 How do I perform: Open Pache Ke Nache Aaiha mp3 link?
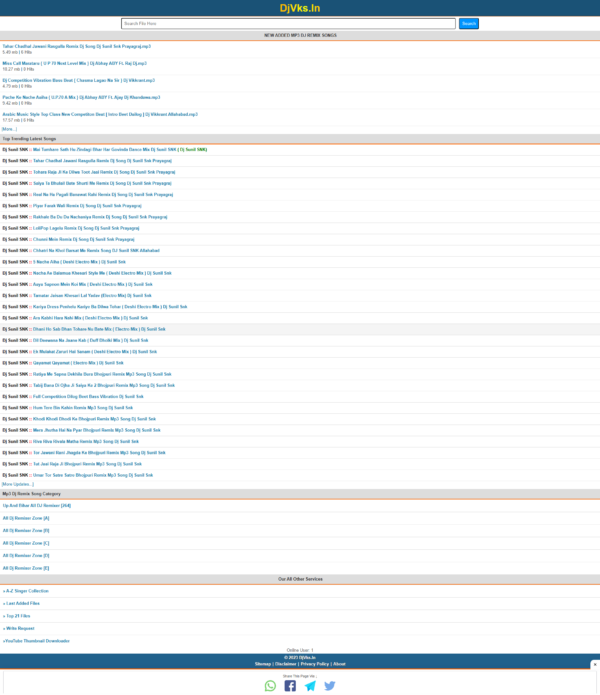tap(81, 97)
